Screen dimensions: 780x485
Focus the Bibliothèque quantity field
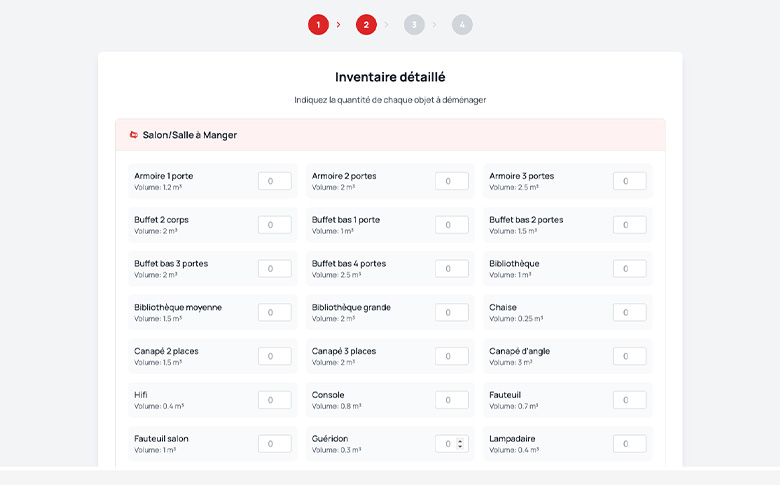click(629, 269)
